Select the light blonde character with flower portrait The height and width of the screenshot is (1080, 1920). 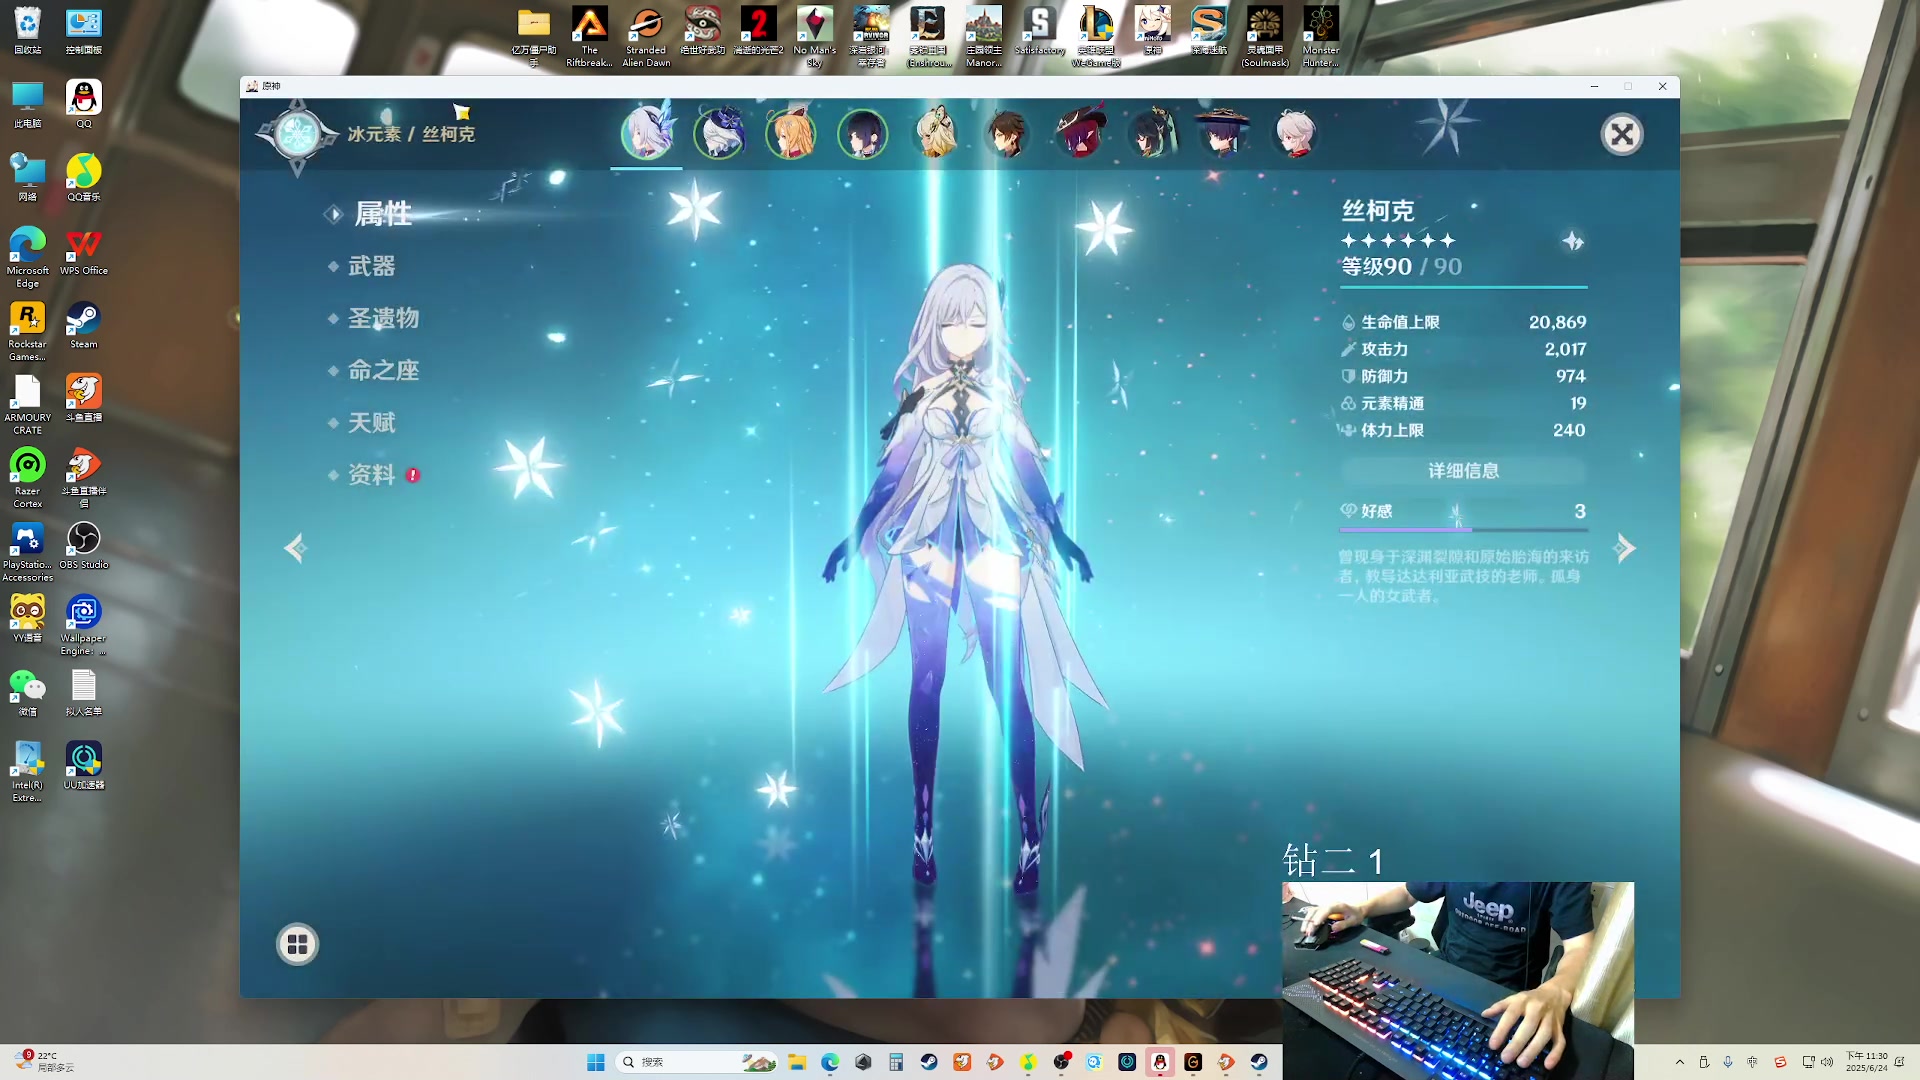pos(937,134)
